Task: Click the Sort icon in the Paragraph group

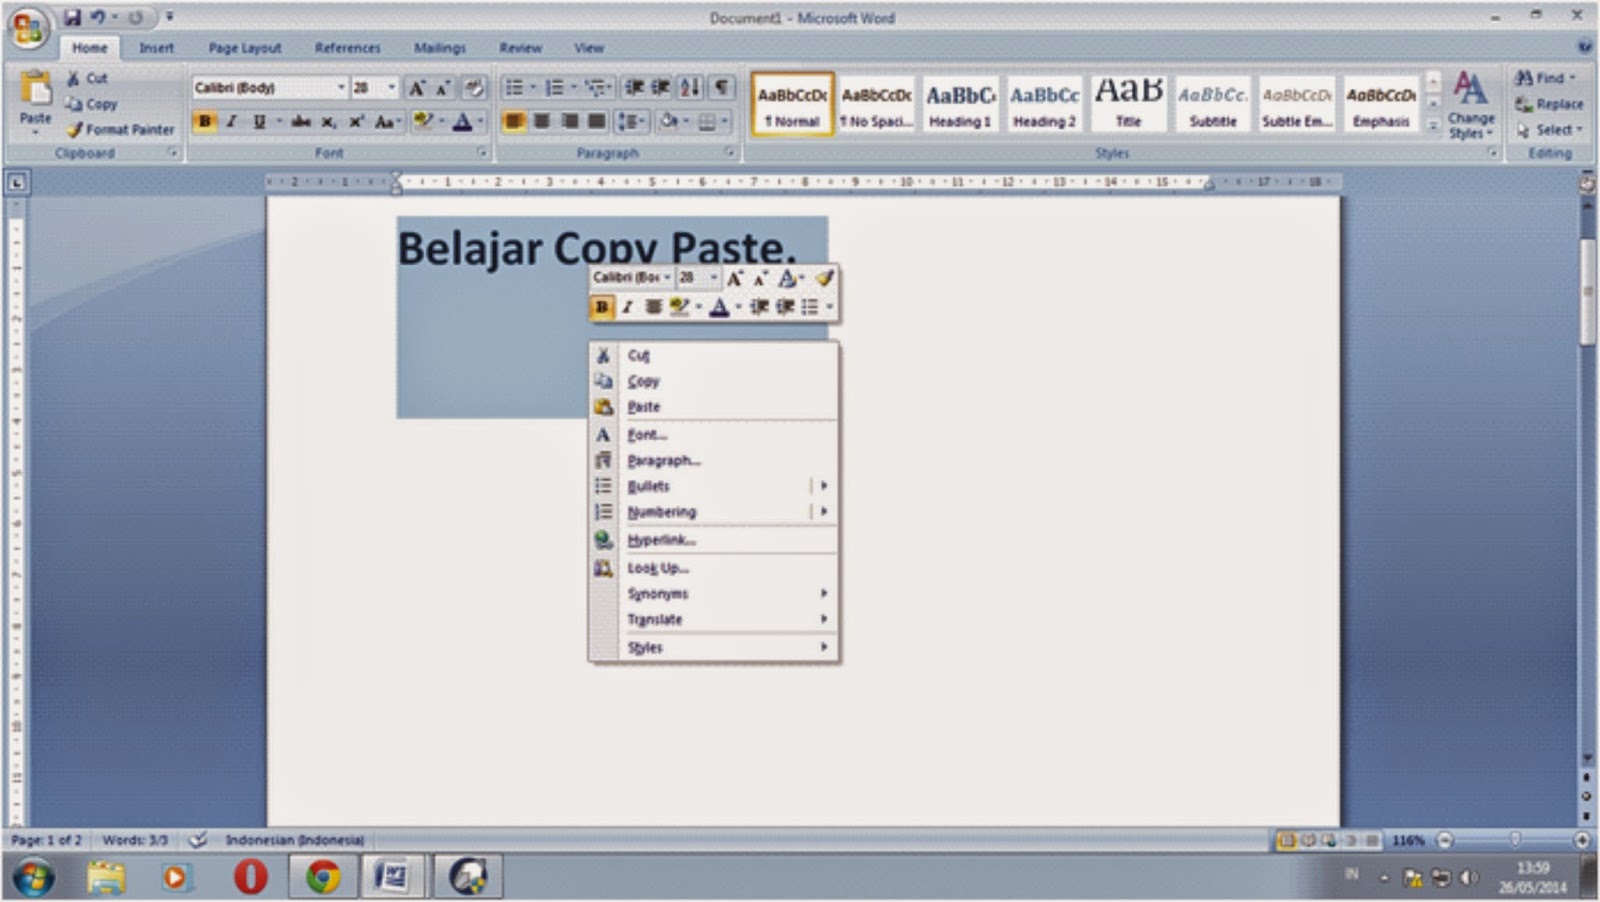Action: point(688,88)
